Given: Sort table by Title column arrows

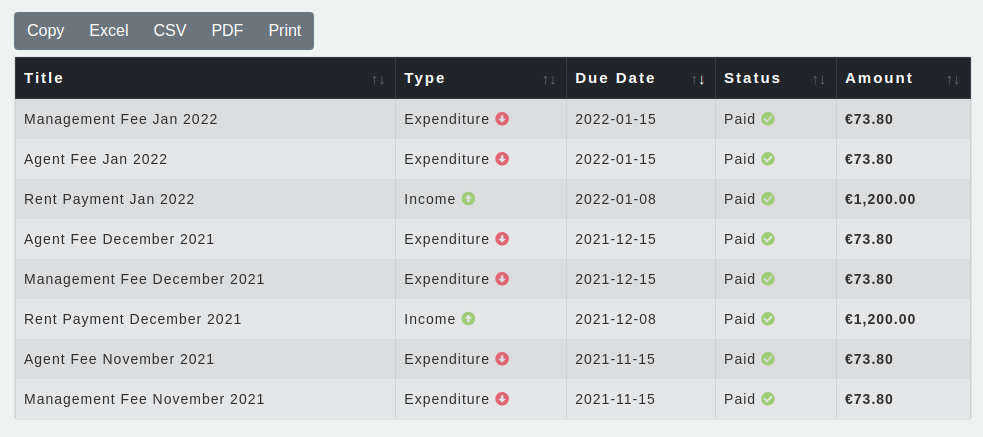Looking at the screenshot, I should (x=378, y=79).
